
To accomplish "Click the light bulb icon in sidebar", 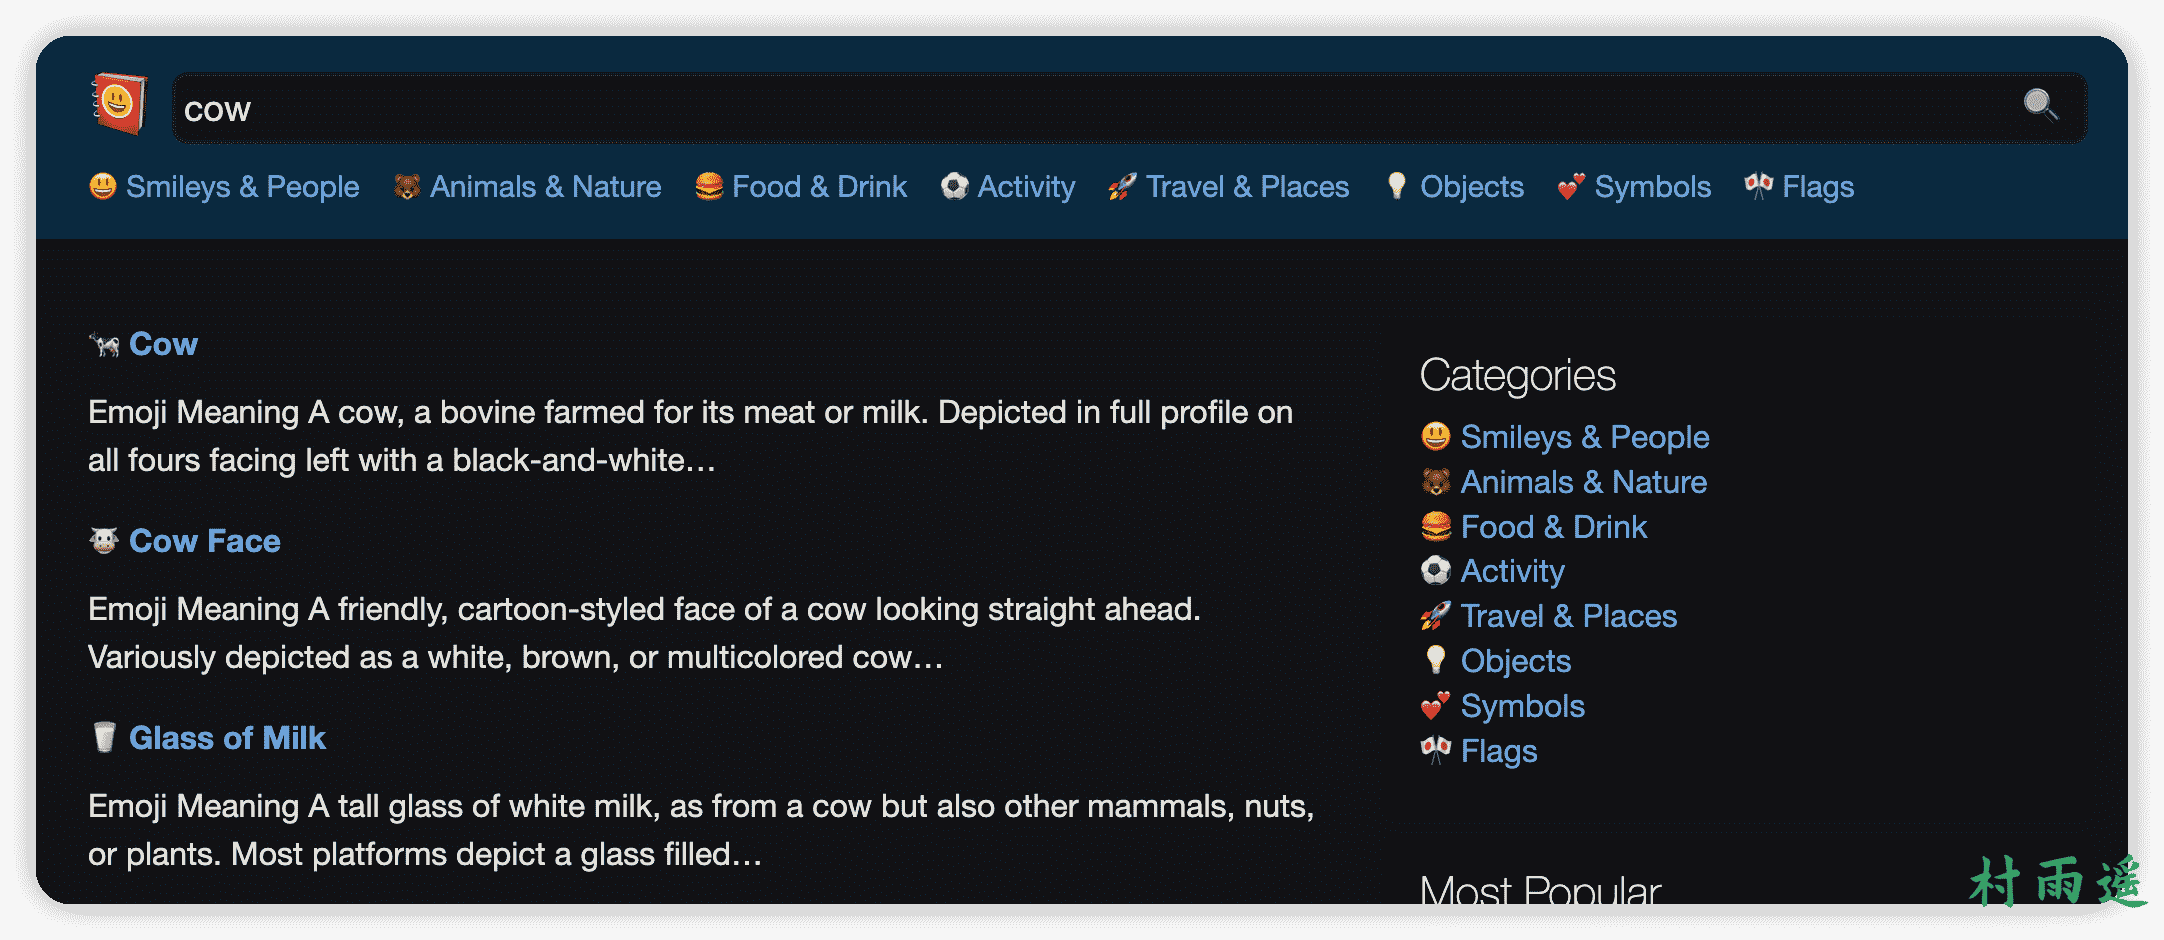I will pos(1436,661).
